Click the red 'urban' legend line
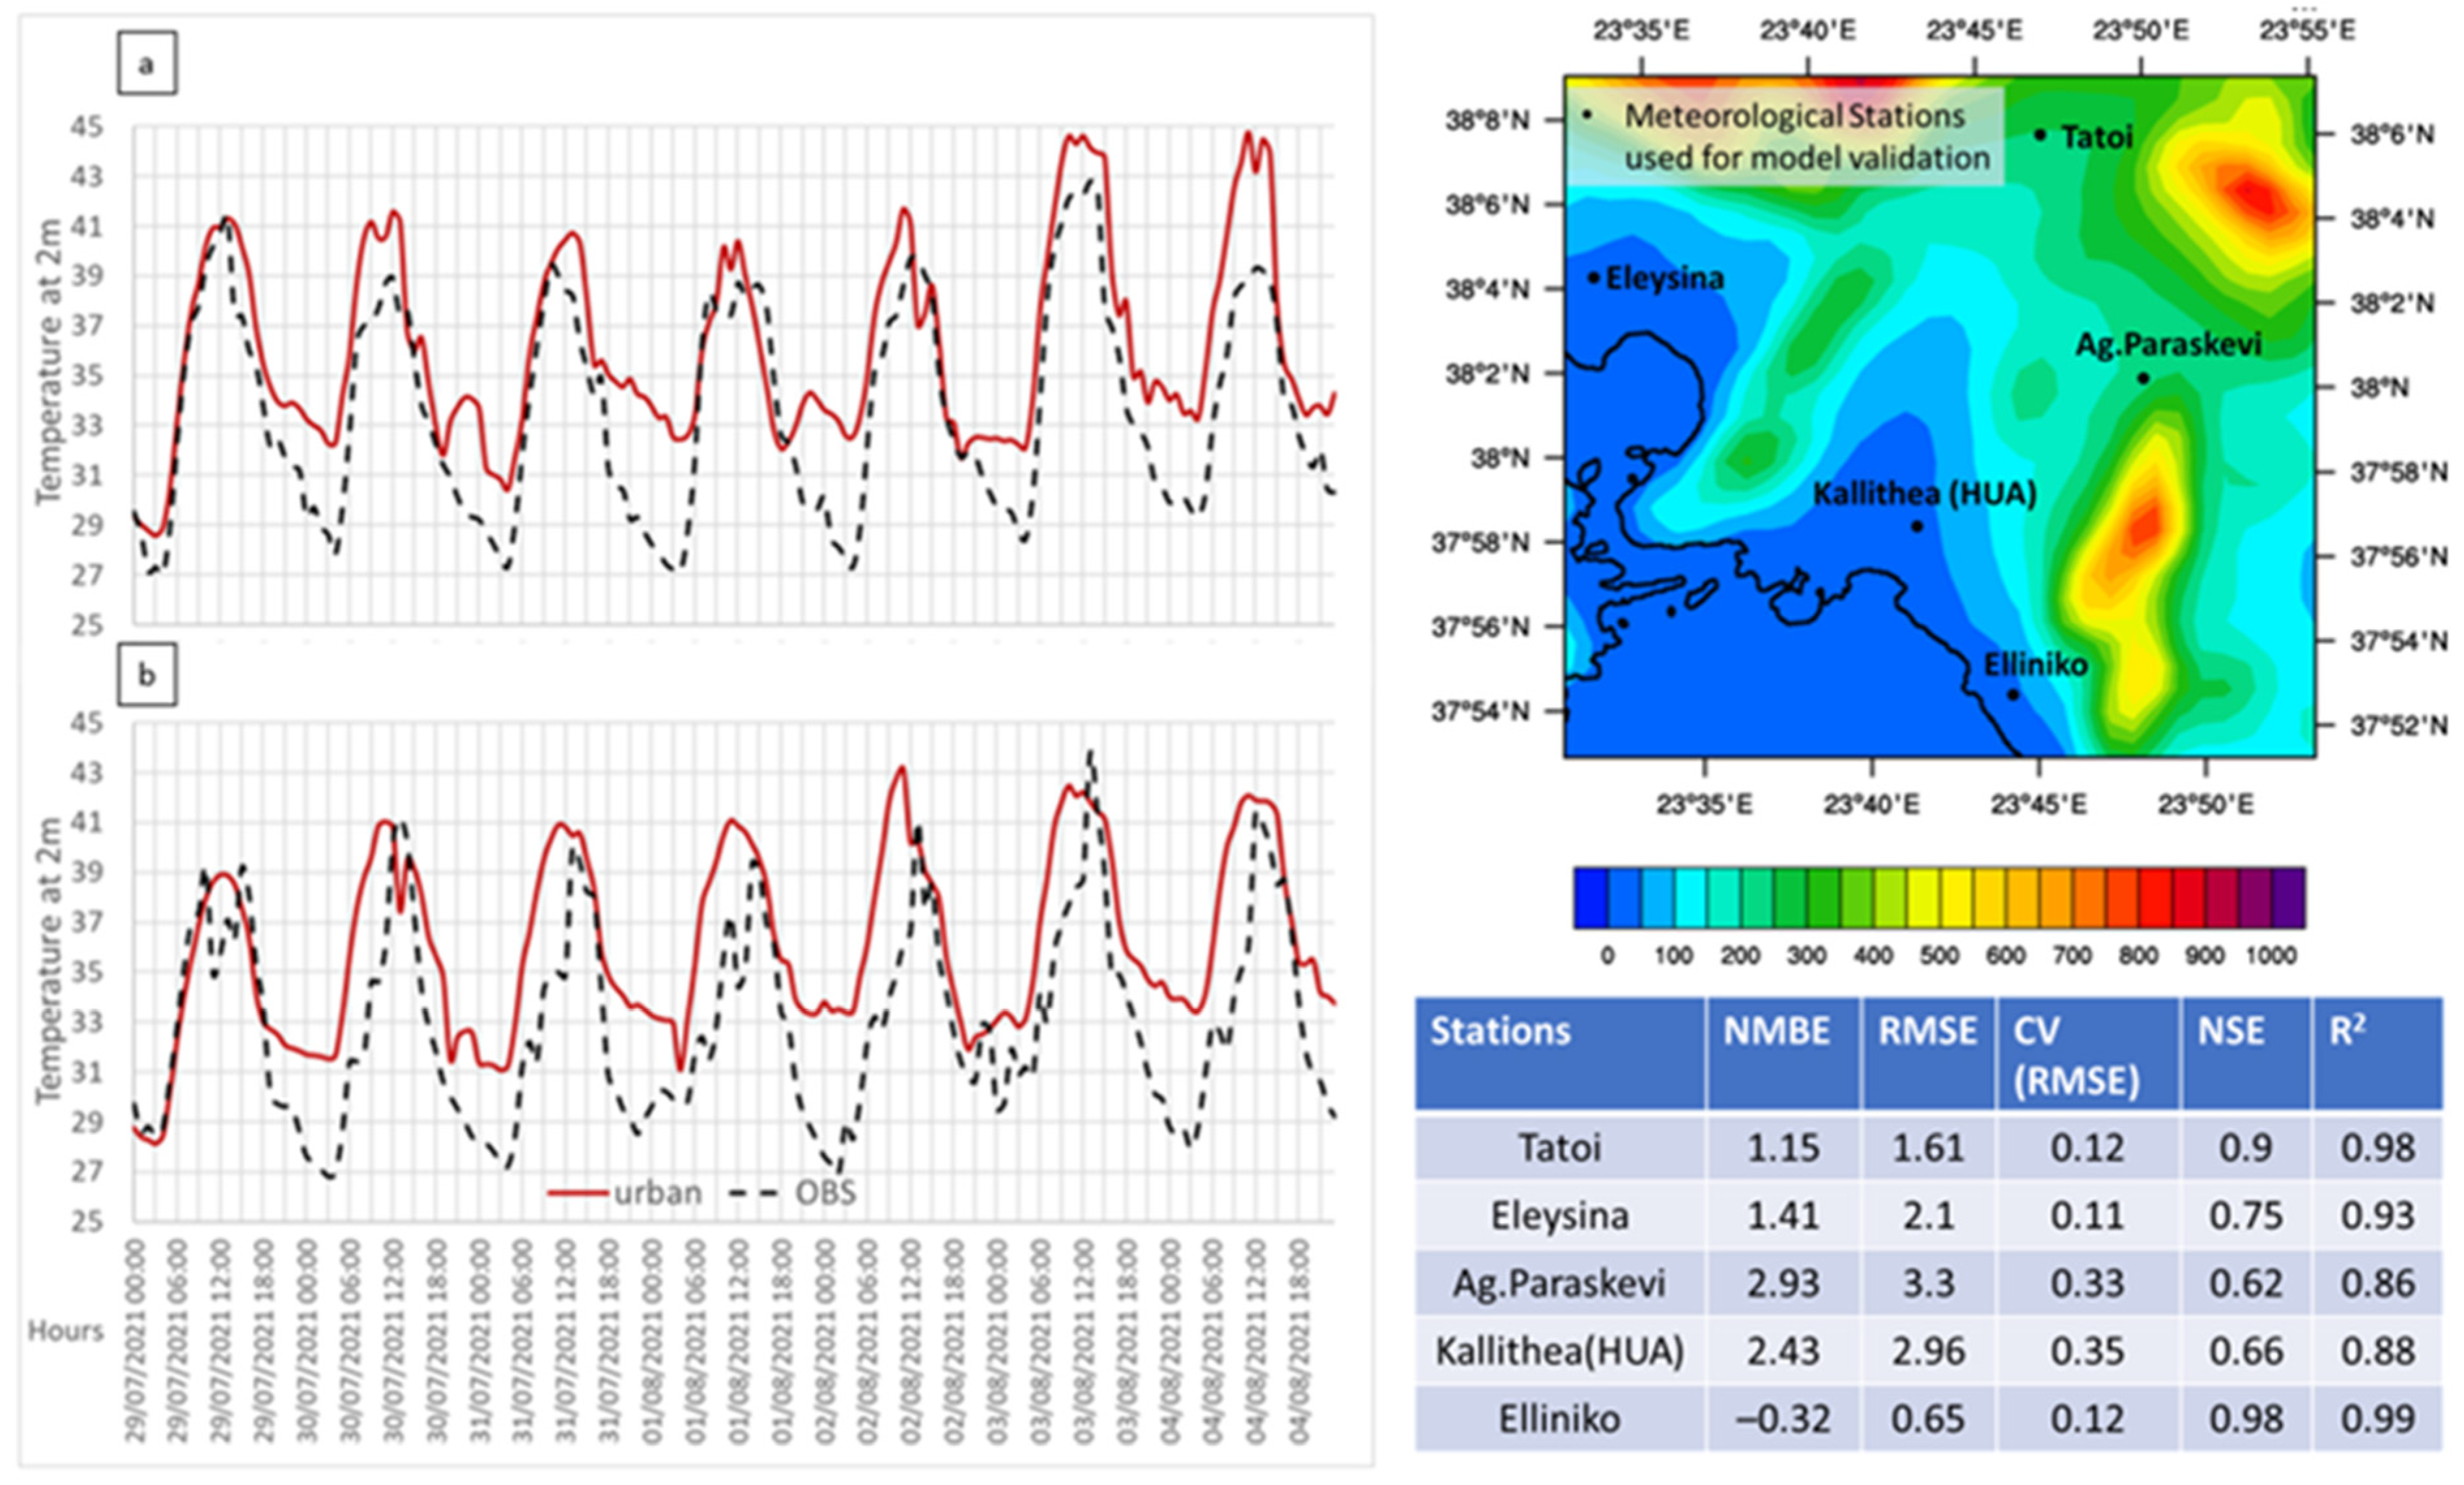Screen dimensions: 2464x1485 pos(578,1192)
